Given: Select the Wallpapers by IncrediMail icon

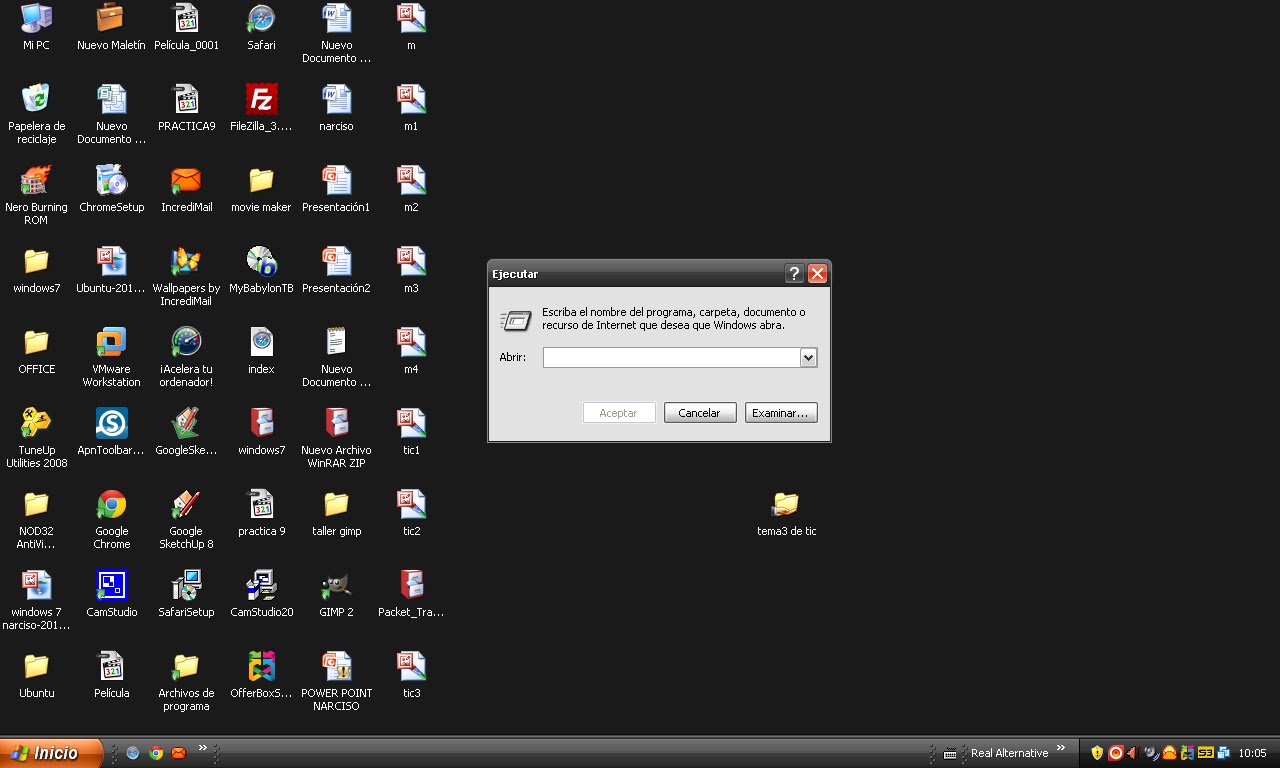Looking at the screenshot, I should click(x=186, y=276).
